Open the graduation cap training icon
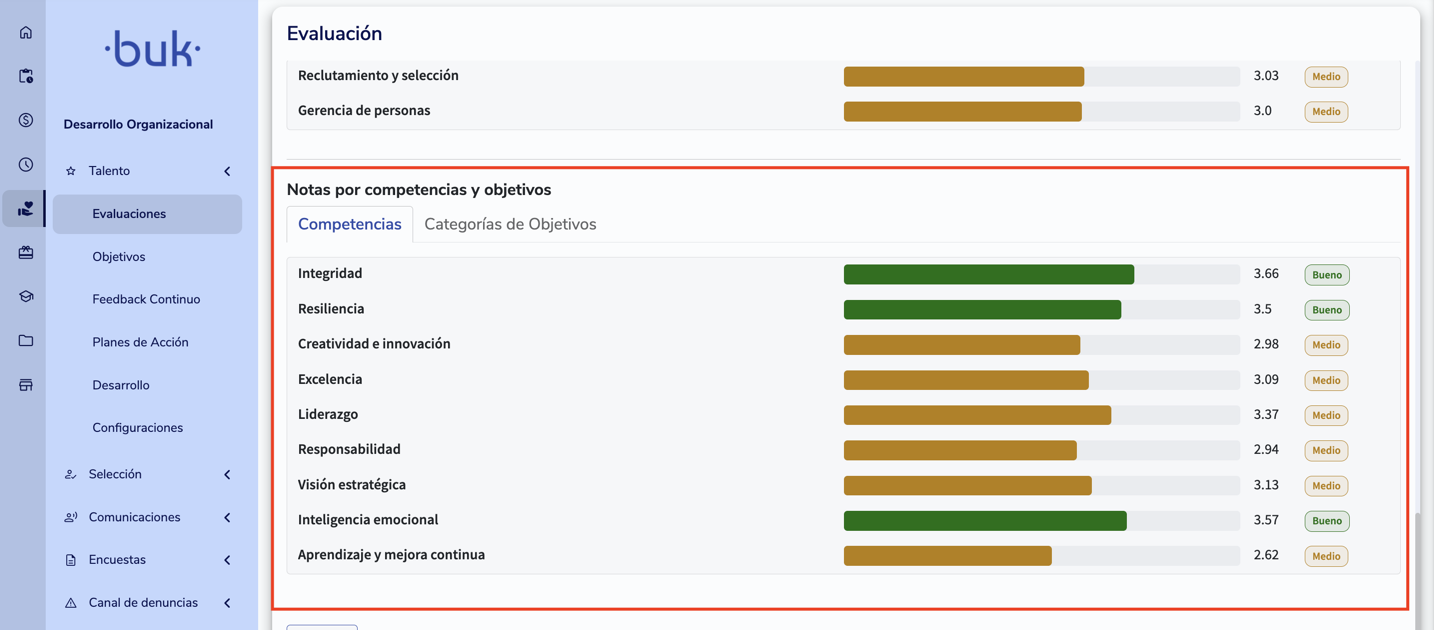Viewport: 1434px width, 630px height. (26, 297)
